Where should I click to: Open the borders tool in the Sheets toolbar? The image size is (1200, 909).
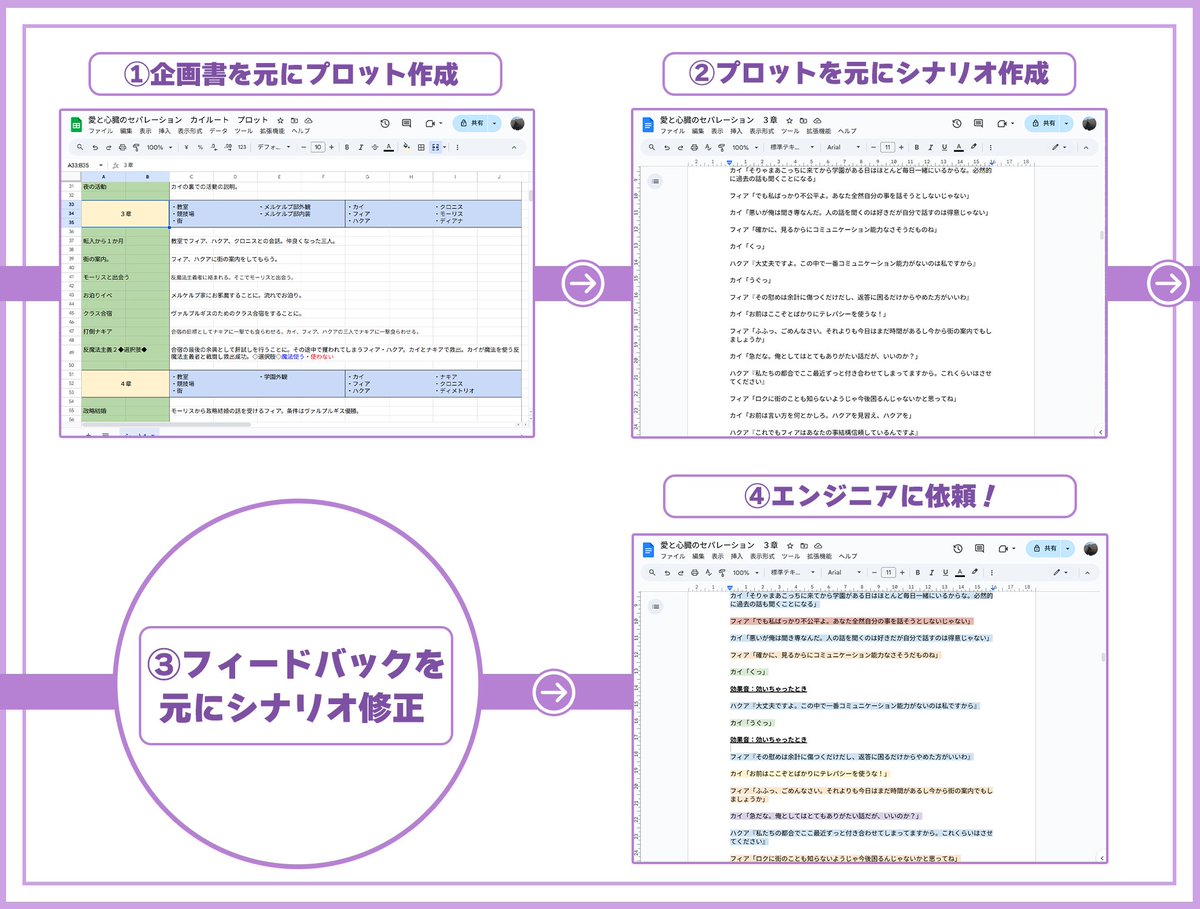point(420,146)
